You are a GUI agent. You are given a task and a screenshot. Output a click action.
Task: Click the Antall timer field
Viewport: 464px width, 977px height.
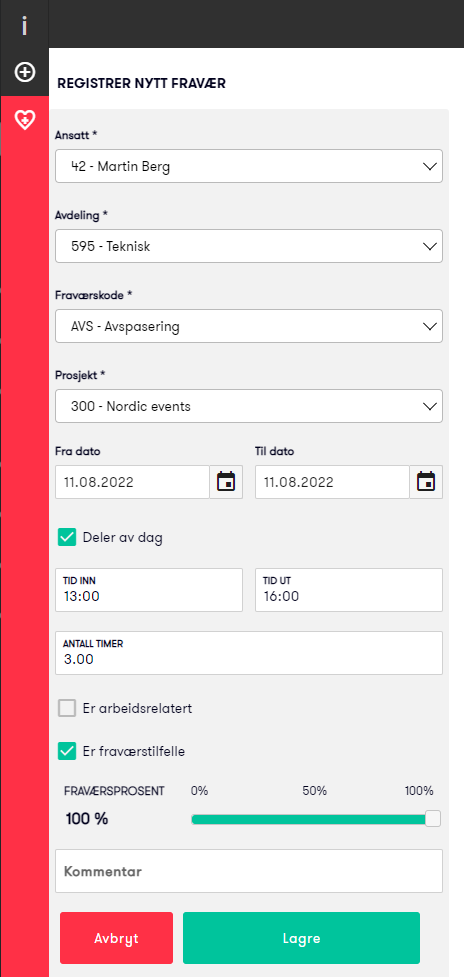click(249, 653)
